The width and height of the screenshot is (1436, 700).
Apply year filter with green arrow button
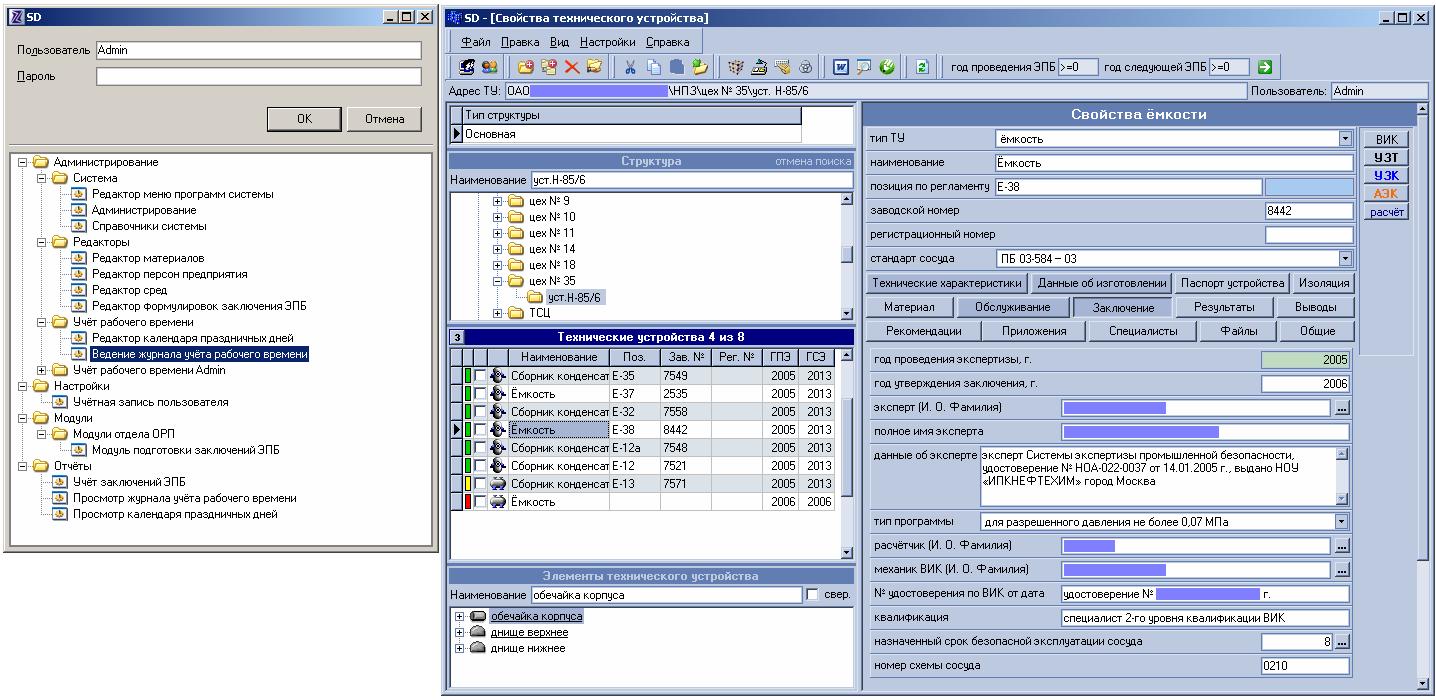1265,67
